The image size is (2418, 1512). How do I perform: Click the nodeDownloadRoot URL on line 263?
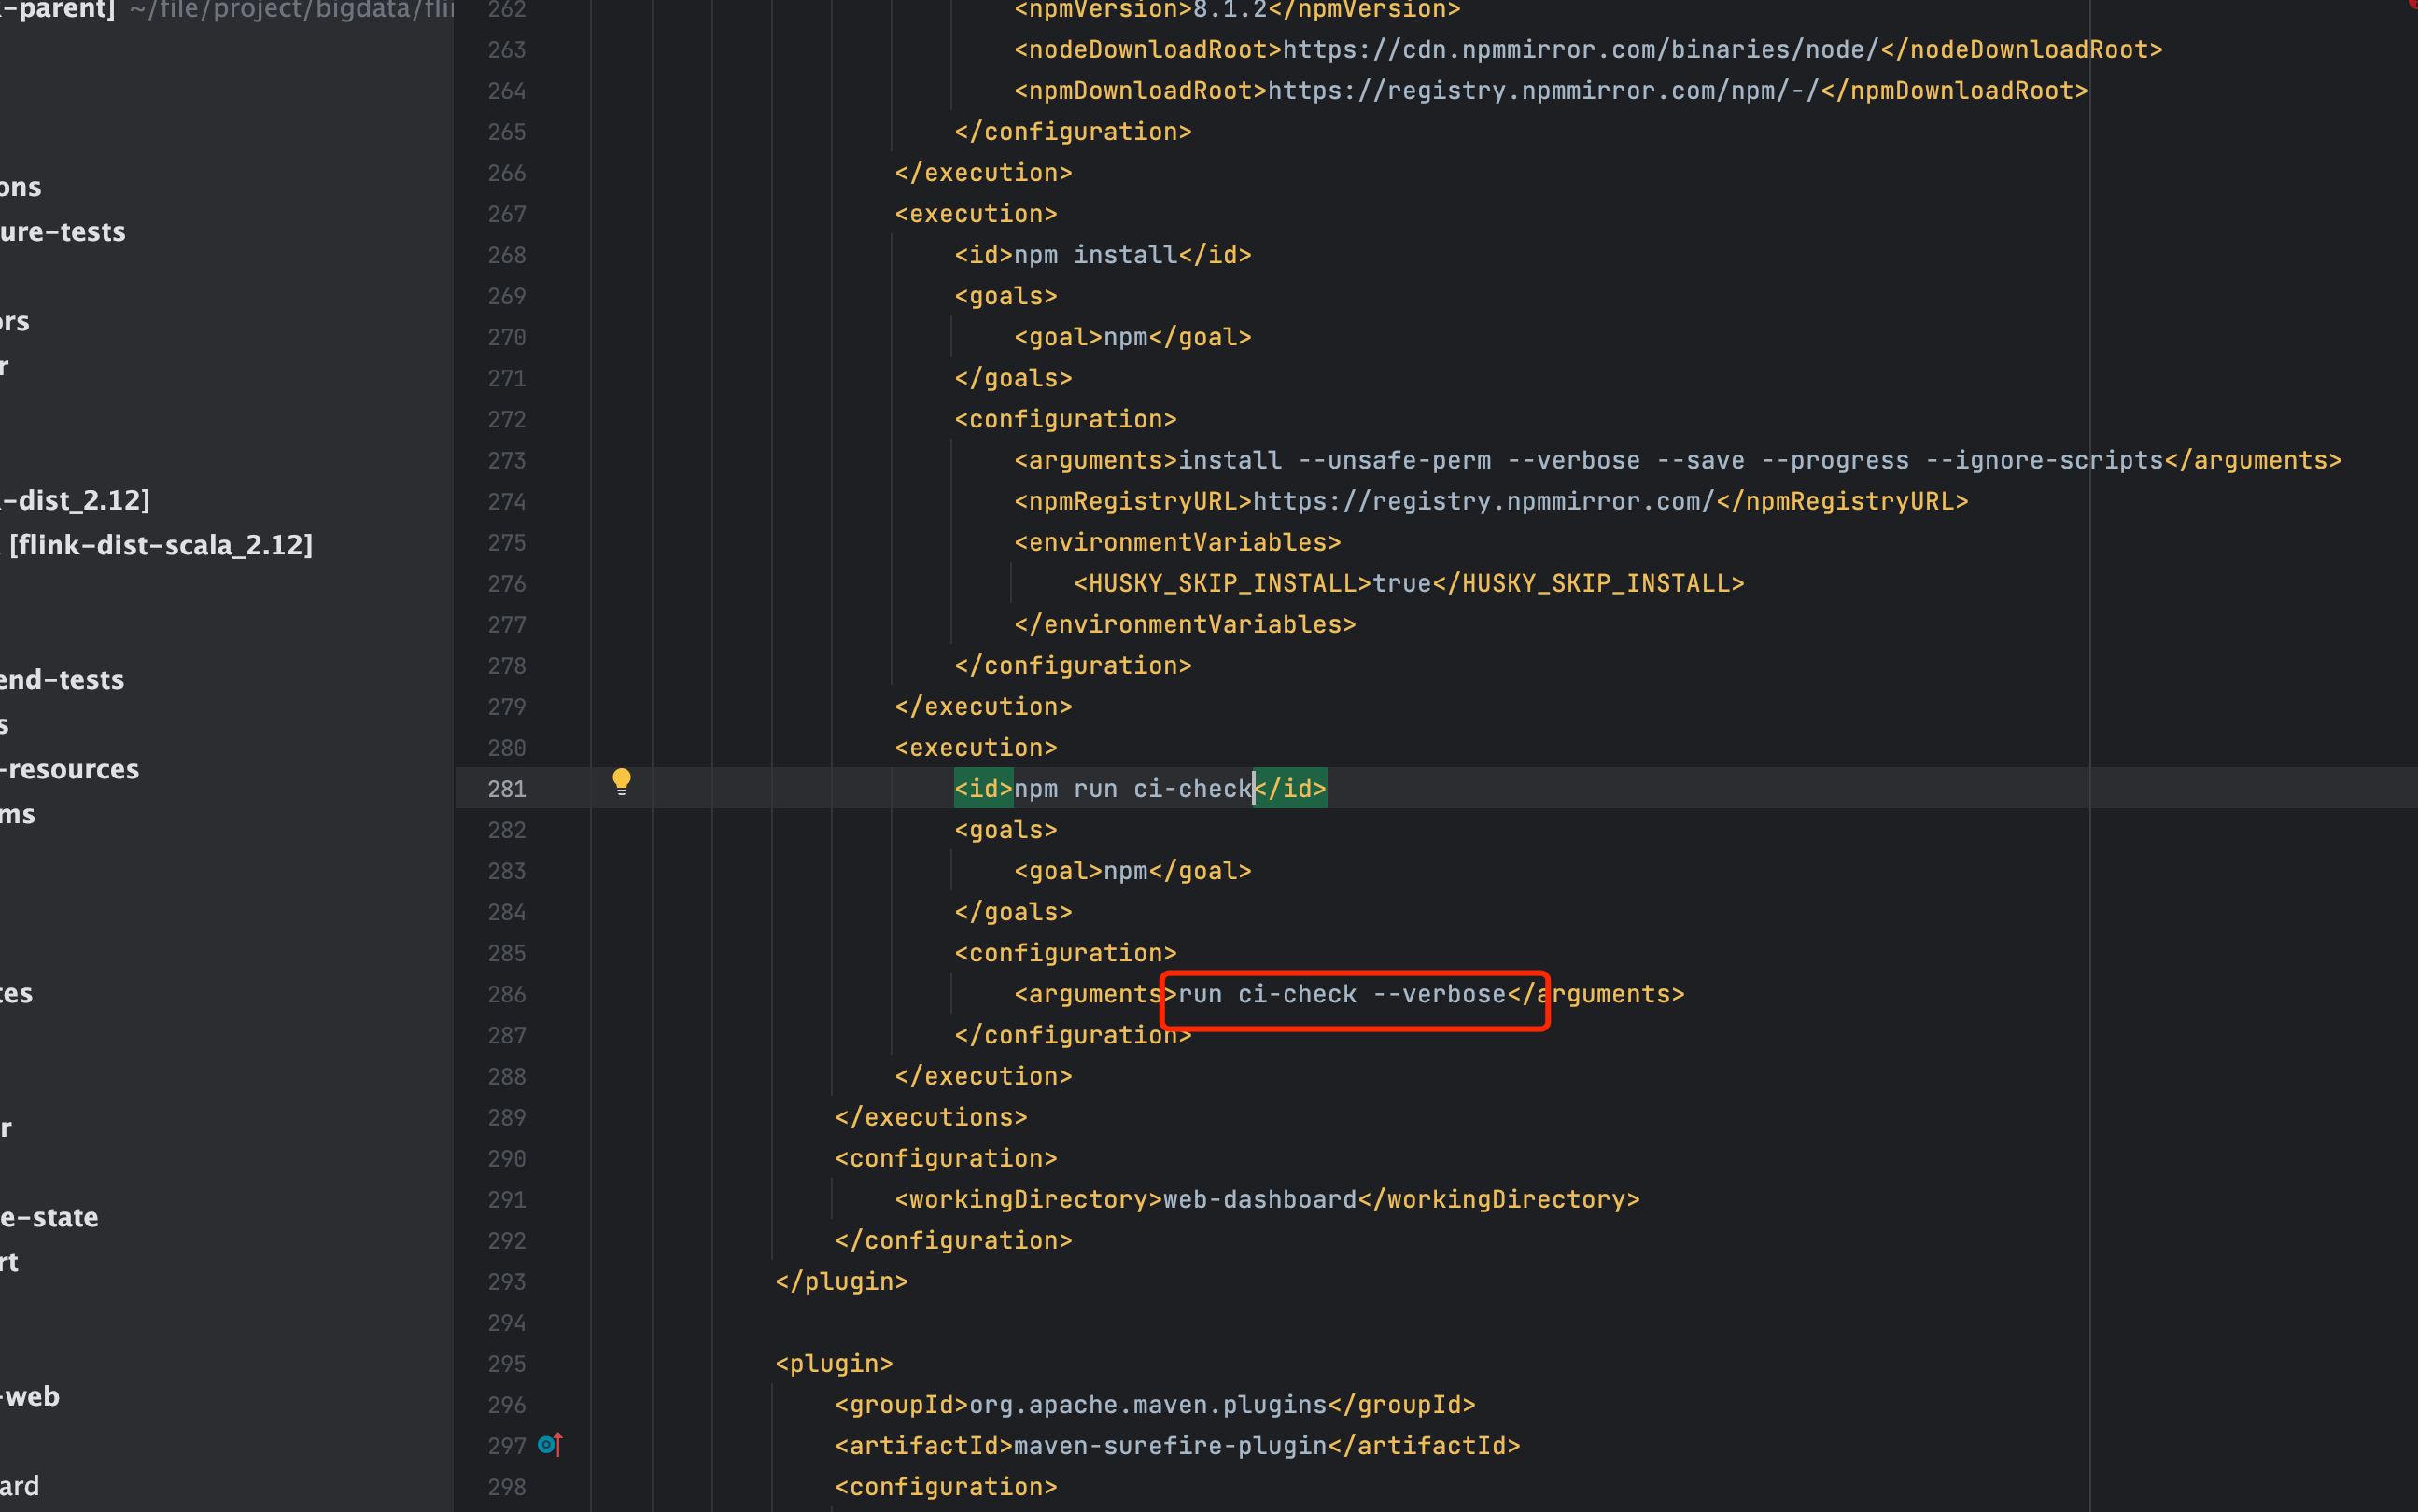pos(1581,49)
